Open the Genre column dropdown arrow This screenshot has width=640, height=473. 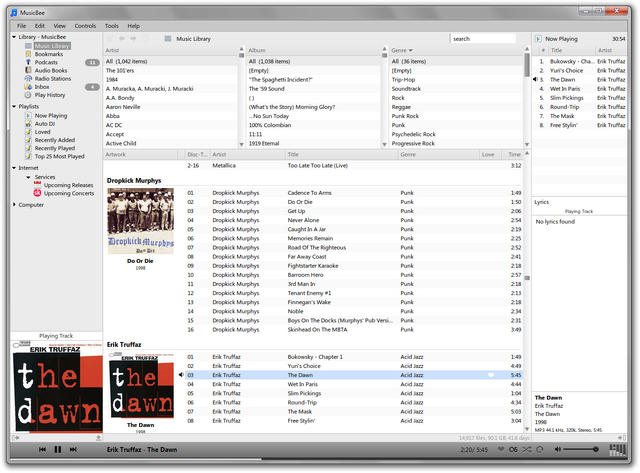click(x=411, y=50)
